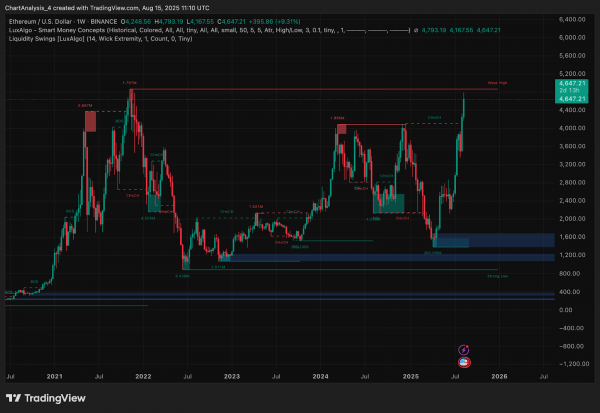The width and height of the screenshot is (600, 413).
Task: Click the 2021 label on time axis
Action: [x=54, y=377]
